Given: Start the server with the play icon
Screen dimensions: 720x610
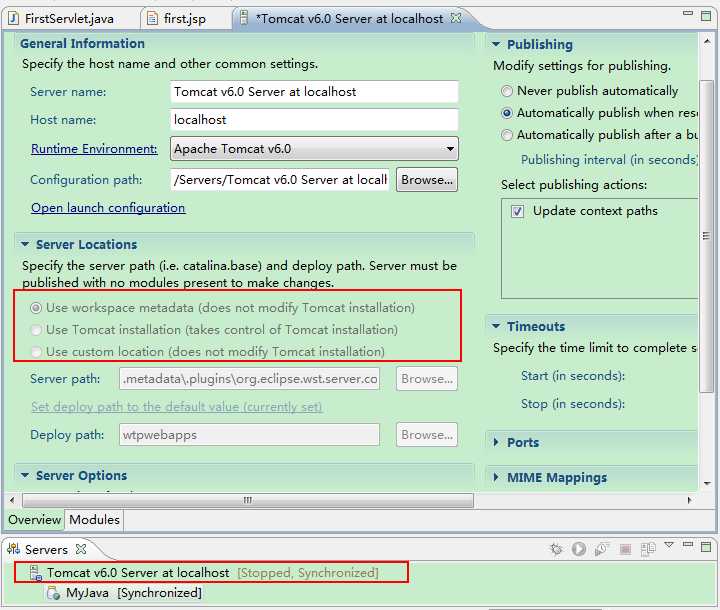Looking at the screenshot, I should pyautogui.click(x=579, y=549).
